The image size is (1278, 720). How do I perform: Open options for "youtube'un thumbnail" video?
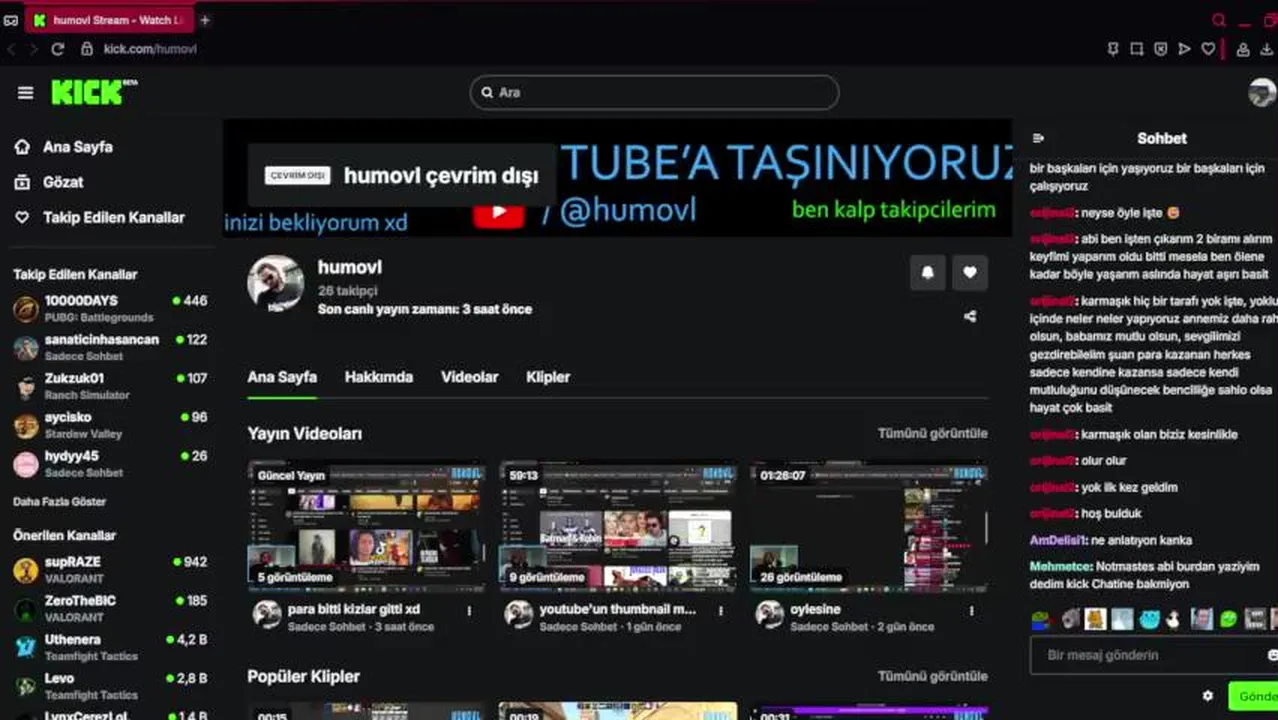tap(721, 610)
